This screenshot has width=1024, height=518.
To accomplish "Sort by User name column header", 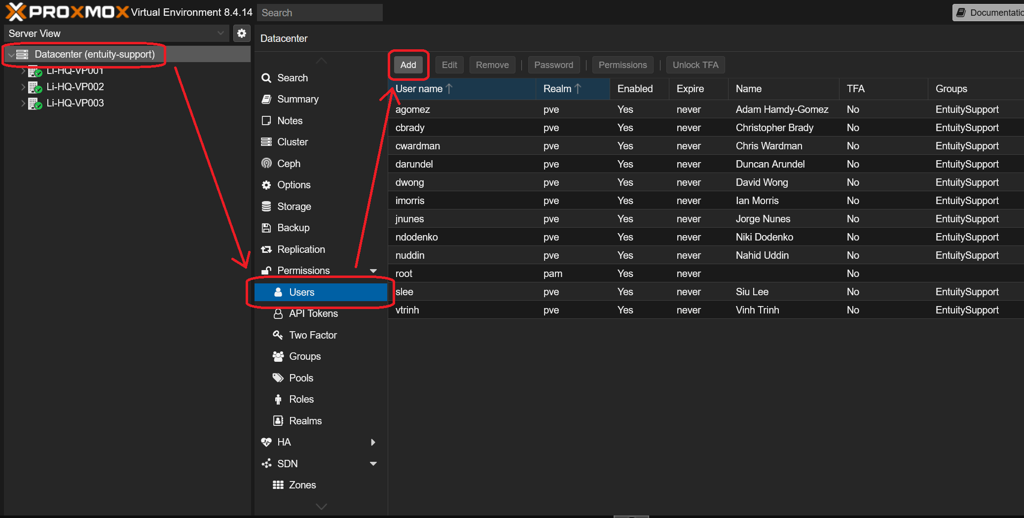I will tap(462, 89).
